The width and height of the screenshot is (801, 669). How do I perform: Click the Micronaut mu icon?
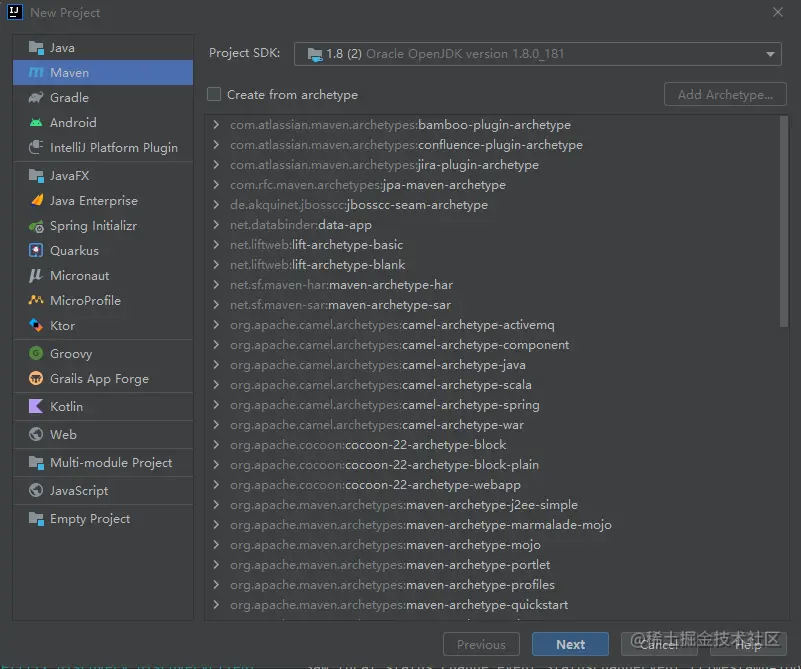[36, 276]
